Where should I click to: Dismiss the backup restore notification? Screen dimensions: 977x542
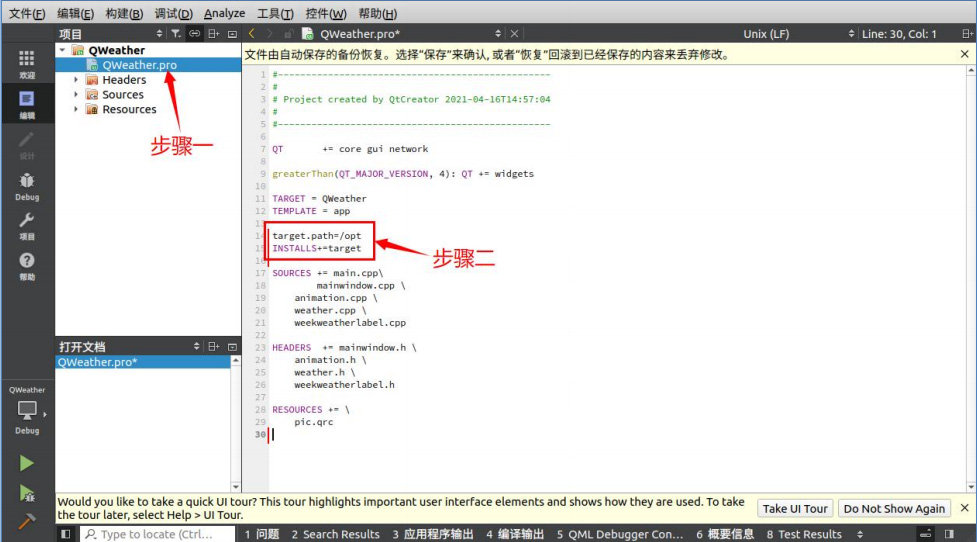[965, 54]
